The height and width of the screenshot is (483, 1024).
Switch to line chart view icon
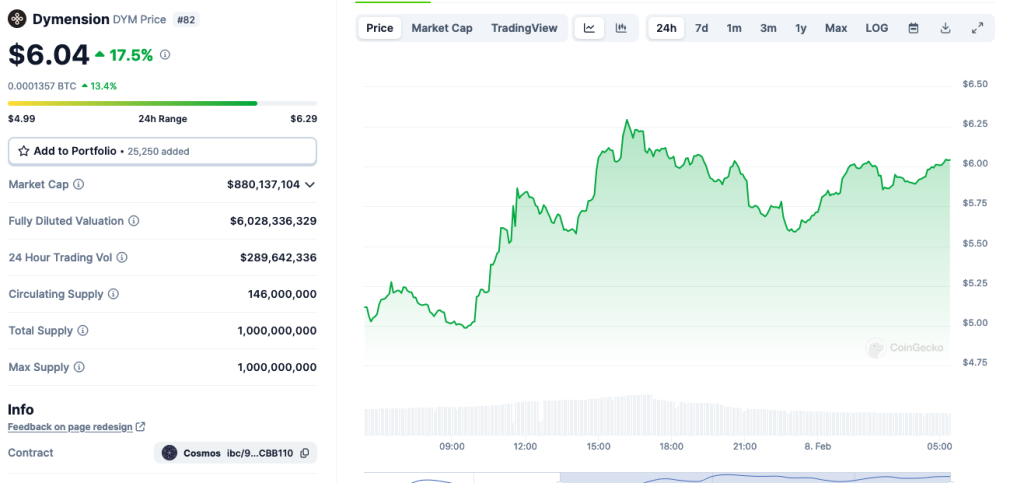[x=589, y=28]
